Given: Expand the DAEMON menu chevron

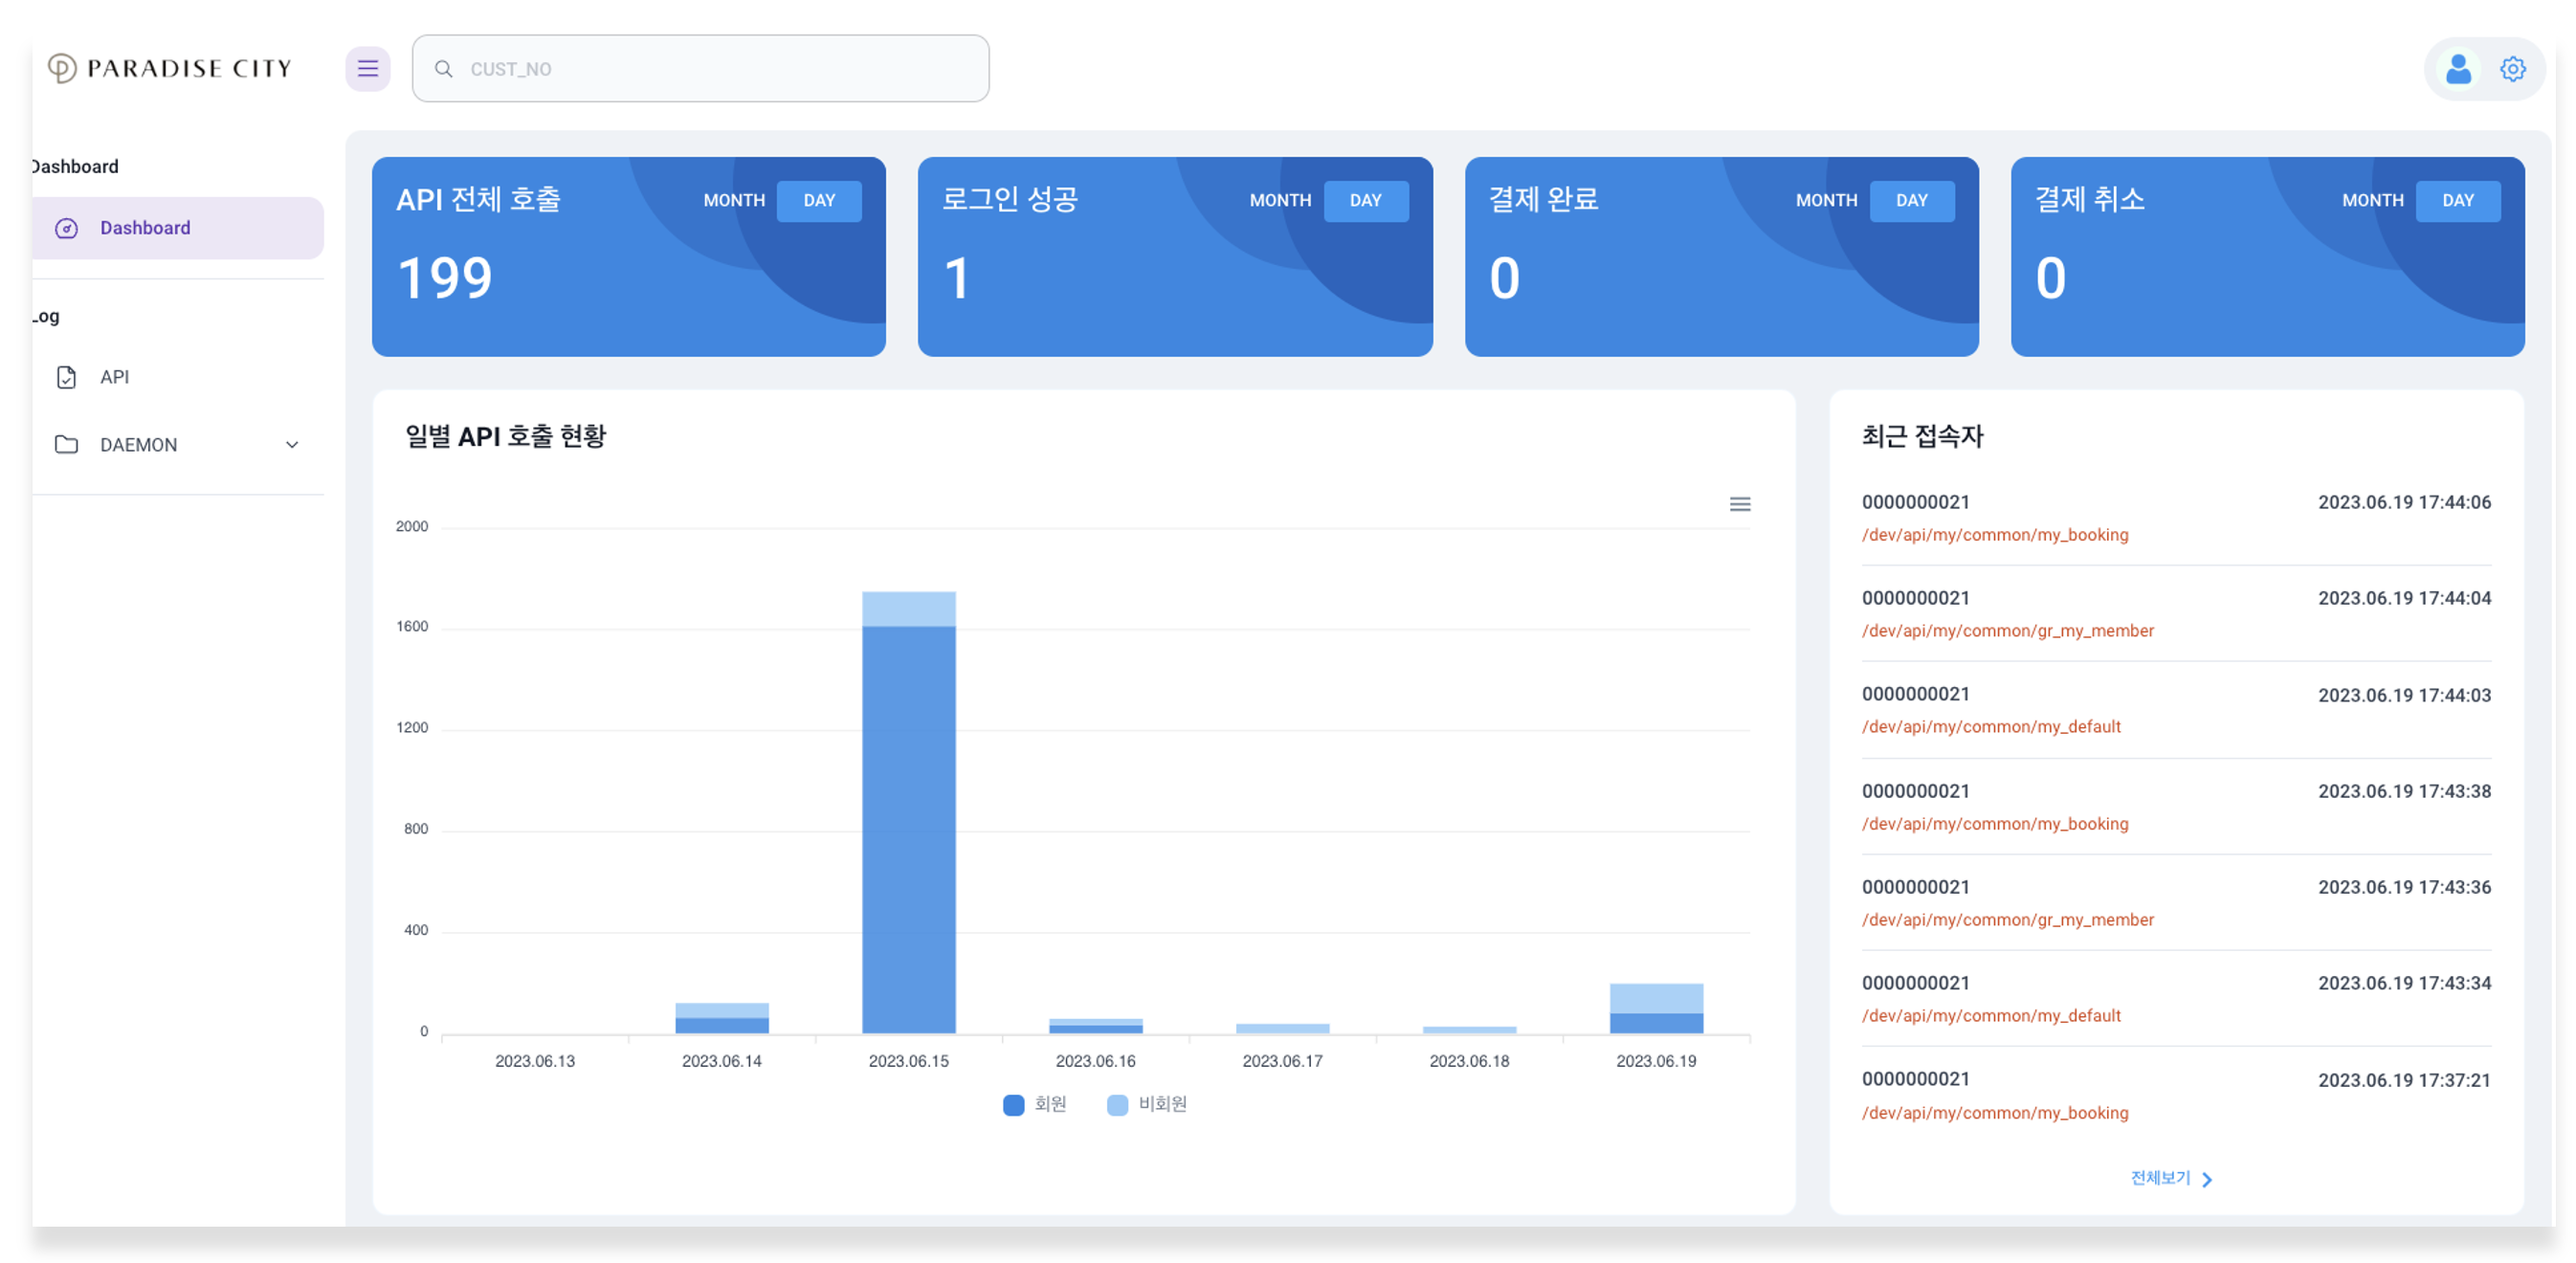Looking at the screenshot, I should [x=292, y=445].
